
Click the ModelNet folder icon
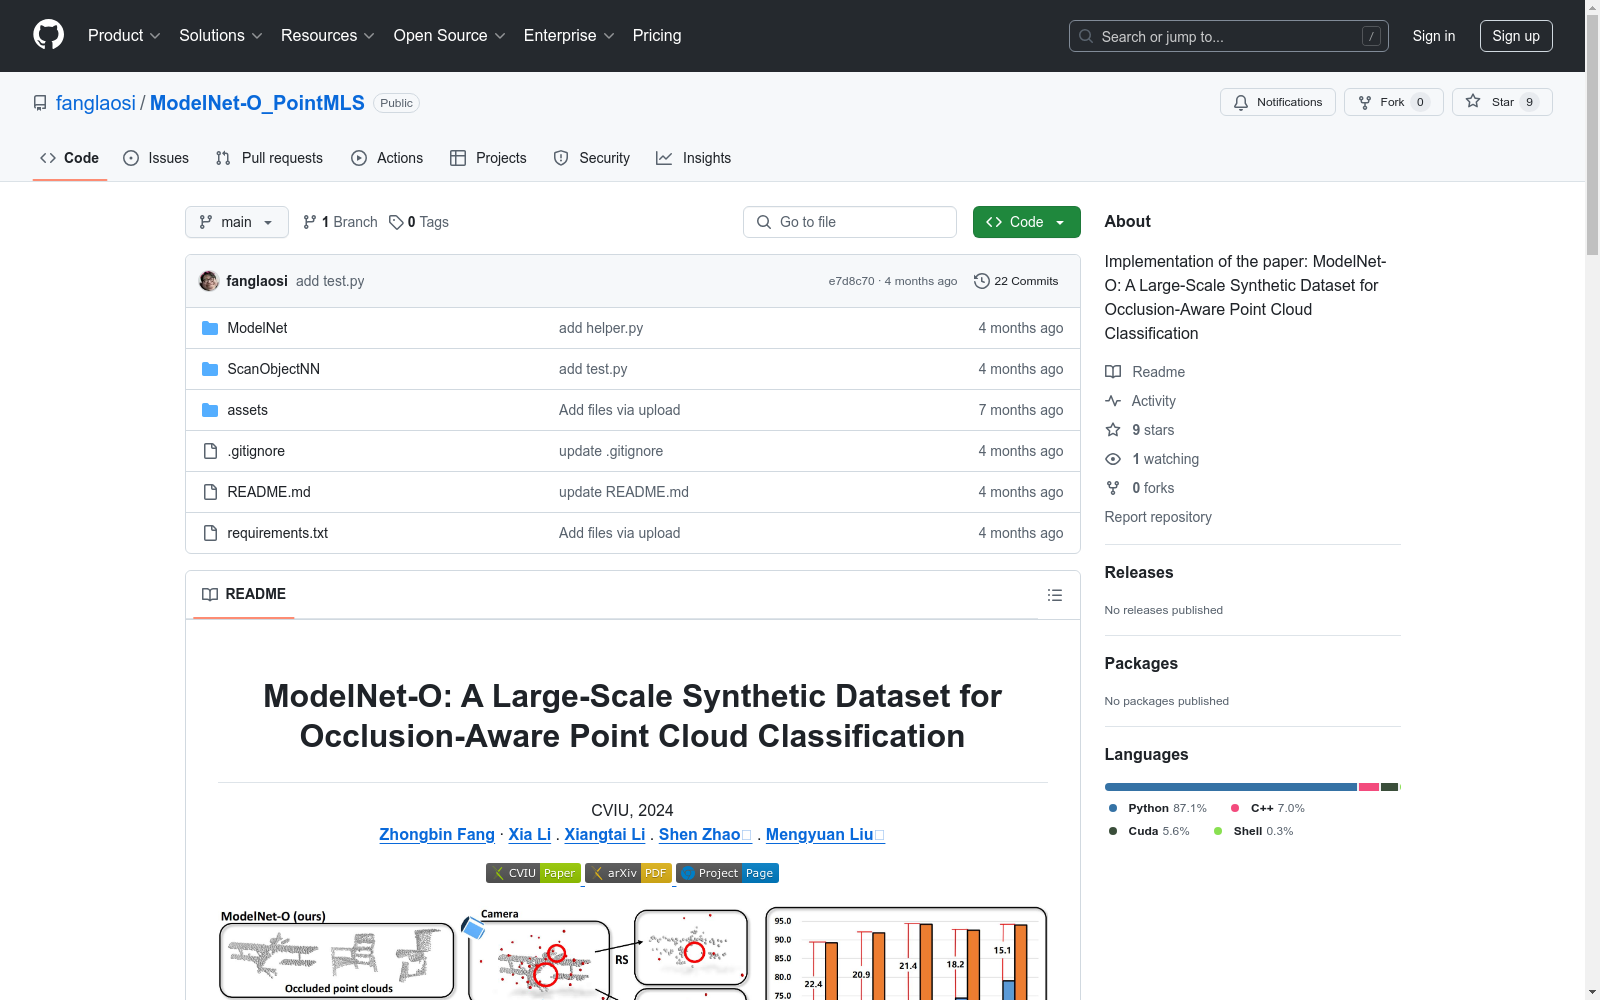pos(210,328)
